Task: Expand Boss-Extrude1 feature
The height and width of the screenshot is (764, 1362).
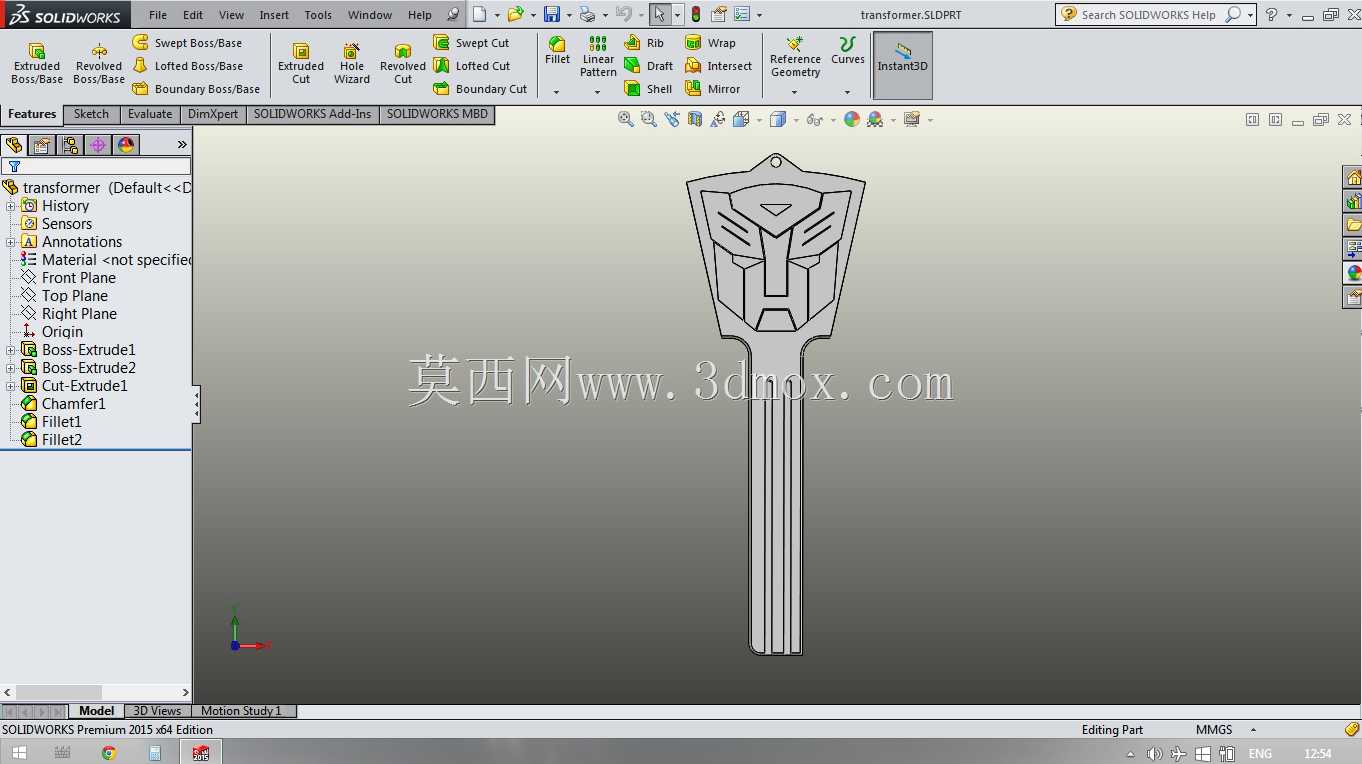Action: pyautogui.click(x=11, y=350)
